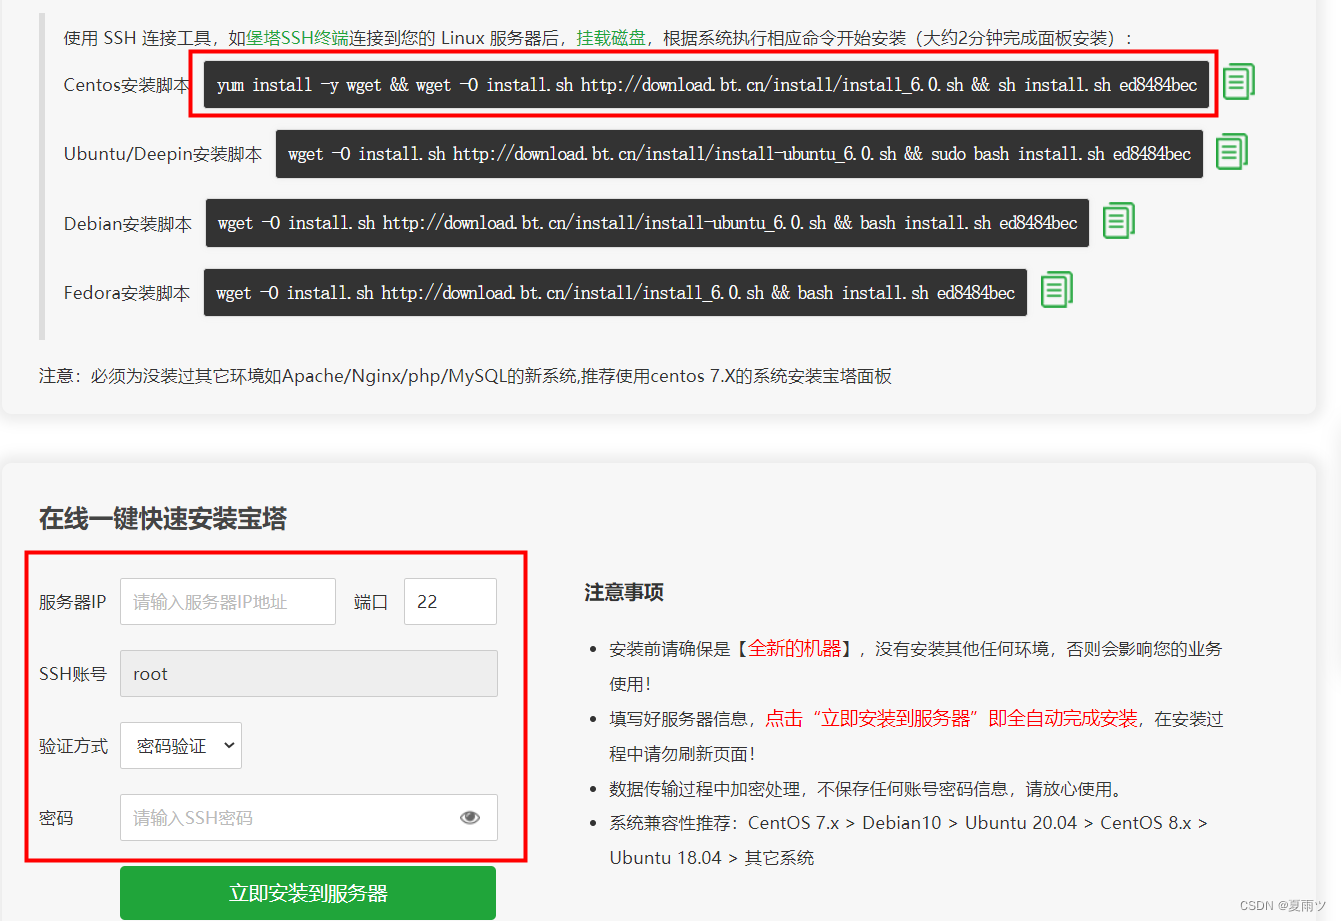Click the Ubuntu/Deepin安装脚本 label
Viewport: 1341px width, 921px height.
click(x=163, y=154)
